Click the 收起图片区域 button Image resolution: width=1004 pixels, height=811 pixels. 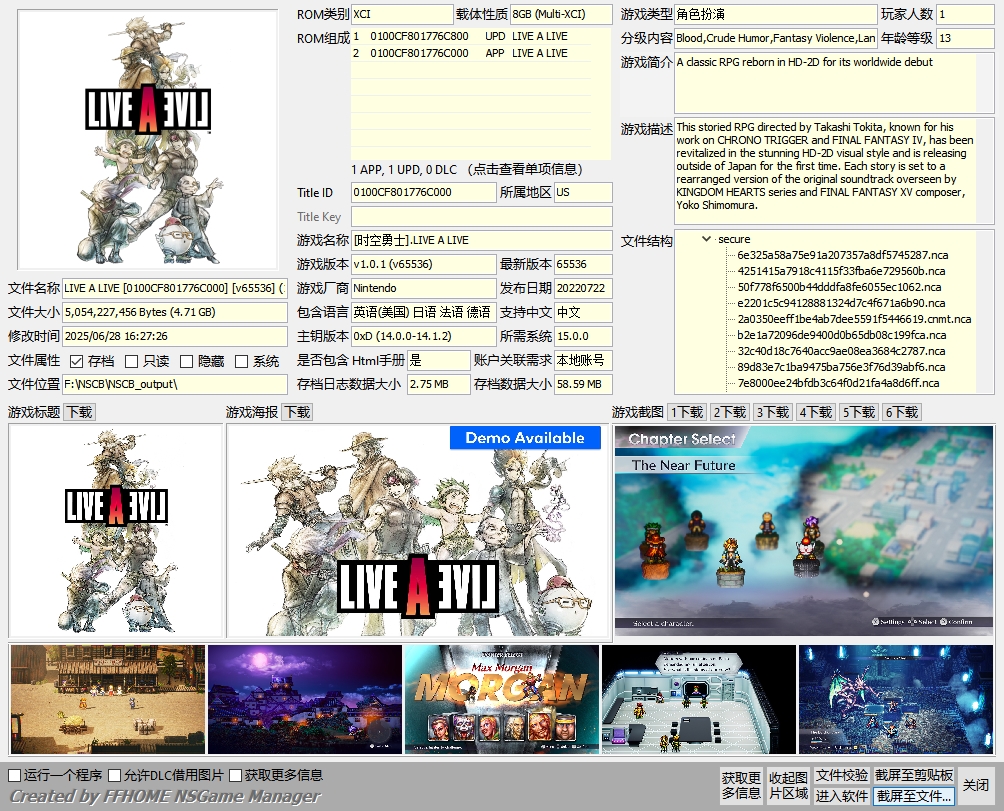click(788, 785)
